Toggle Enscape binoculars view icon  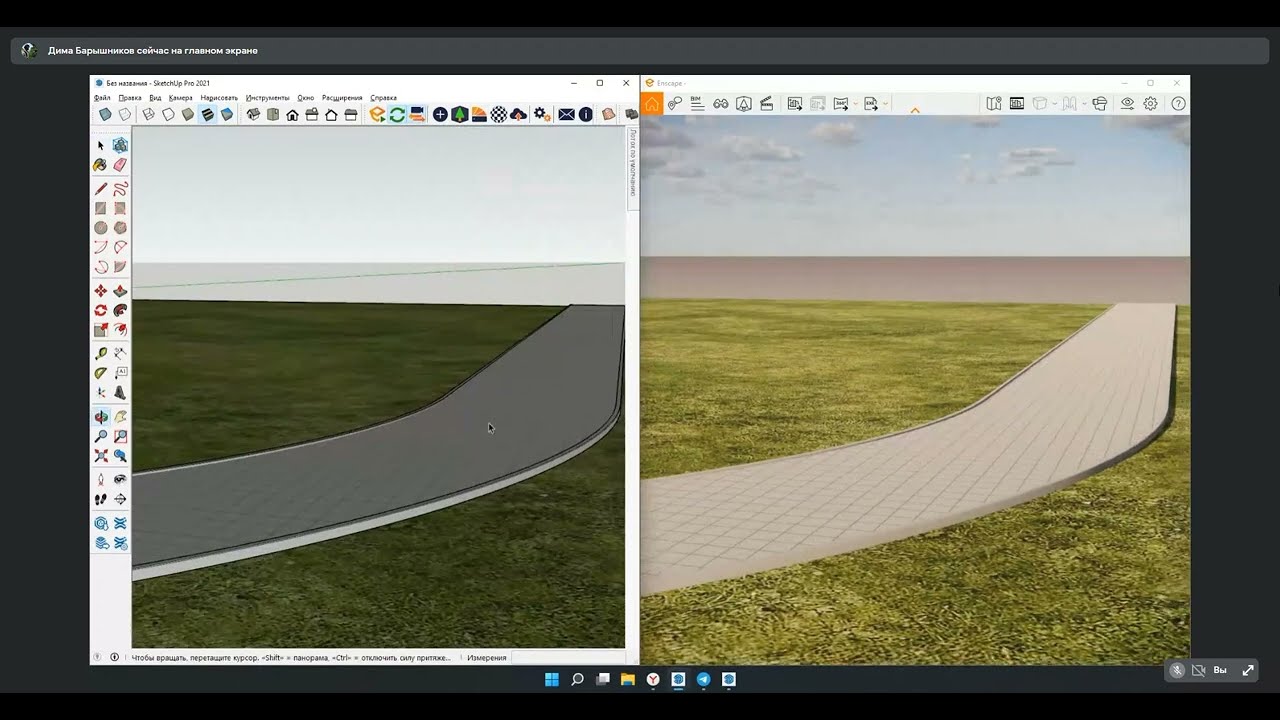(720, 103)
